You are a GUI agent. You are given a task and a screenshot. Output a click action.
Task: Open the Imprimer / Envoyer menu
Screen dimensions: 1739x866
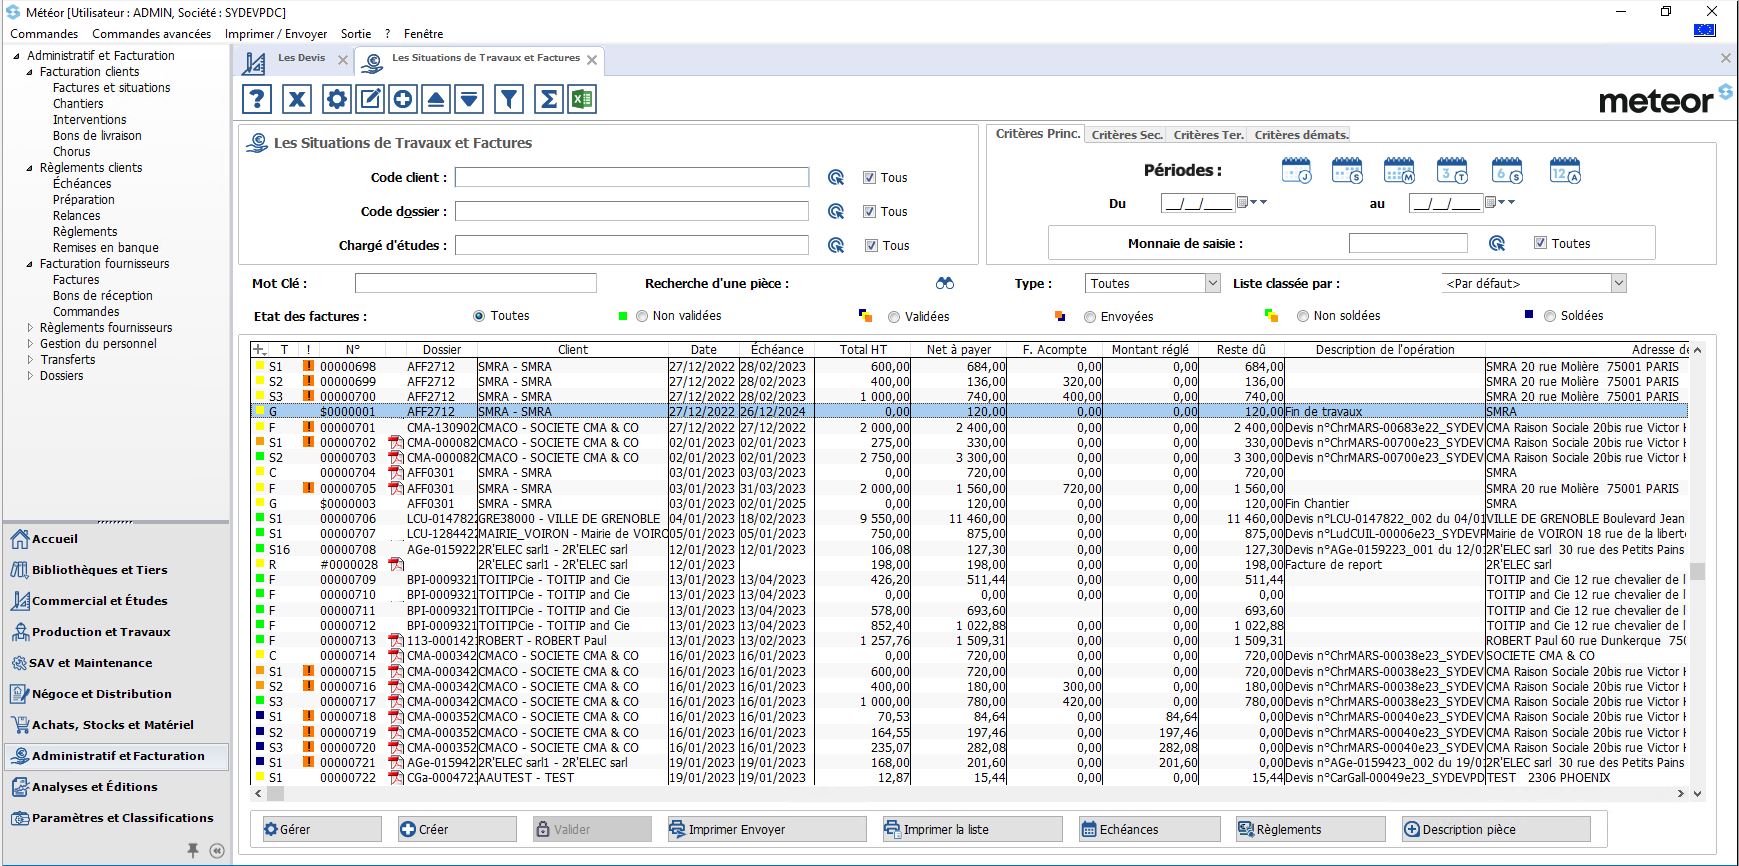276,34
